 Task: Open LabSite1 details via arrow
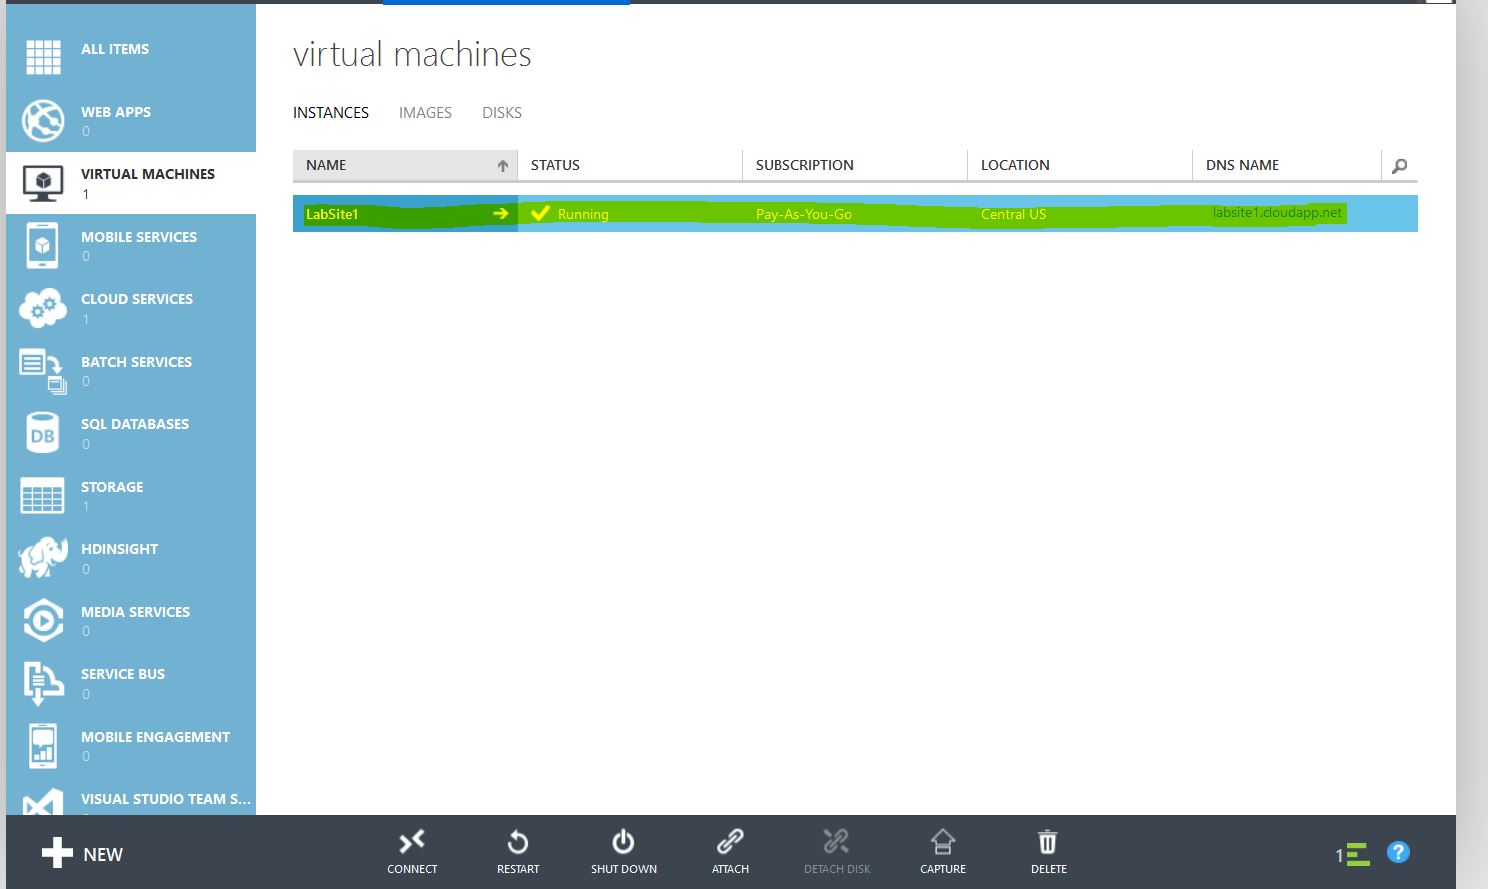[500, 214]
